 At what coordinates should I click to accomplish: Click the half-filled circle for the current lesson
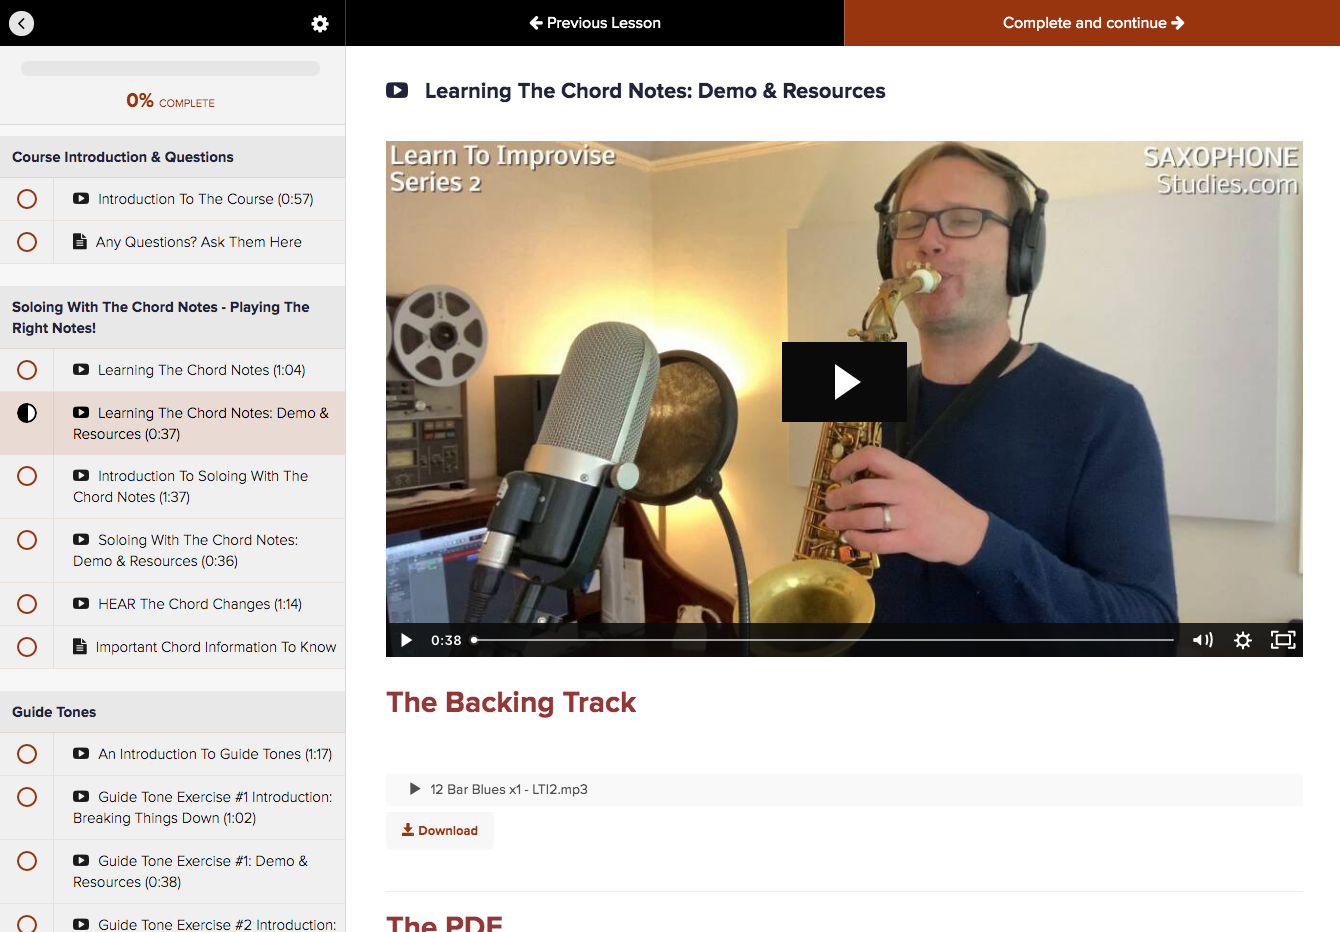point(27,413)
